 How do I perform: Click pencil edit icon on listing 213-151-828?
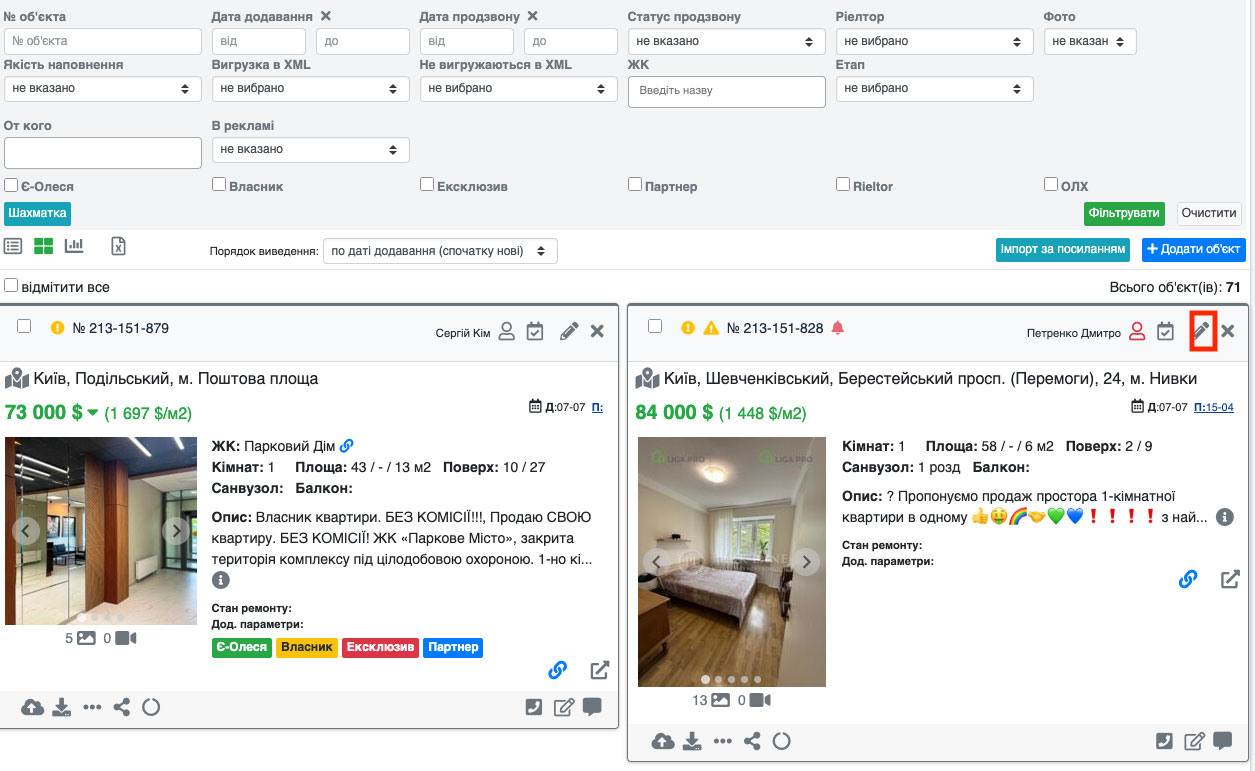pos(1202,331)
